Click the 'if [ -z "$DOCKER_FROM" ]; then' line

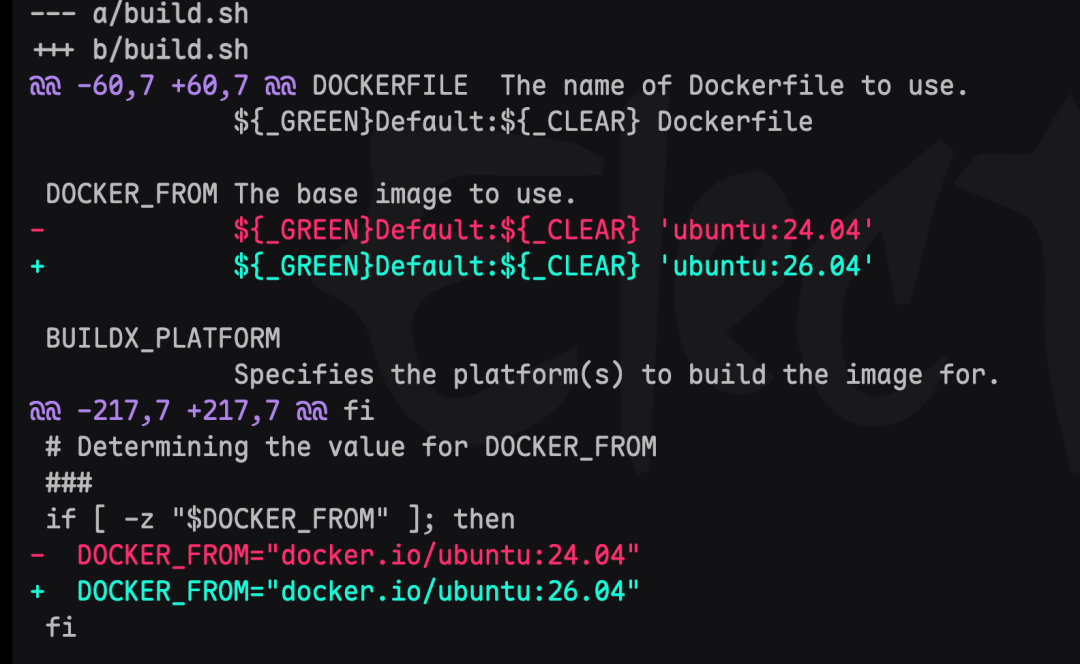(280, 519)
